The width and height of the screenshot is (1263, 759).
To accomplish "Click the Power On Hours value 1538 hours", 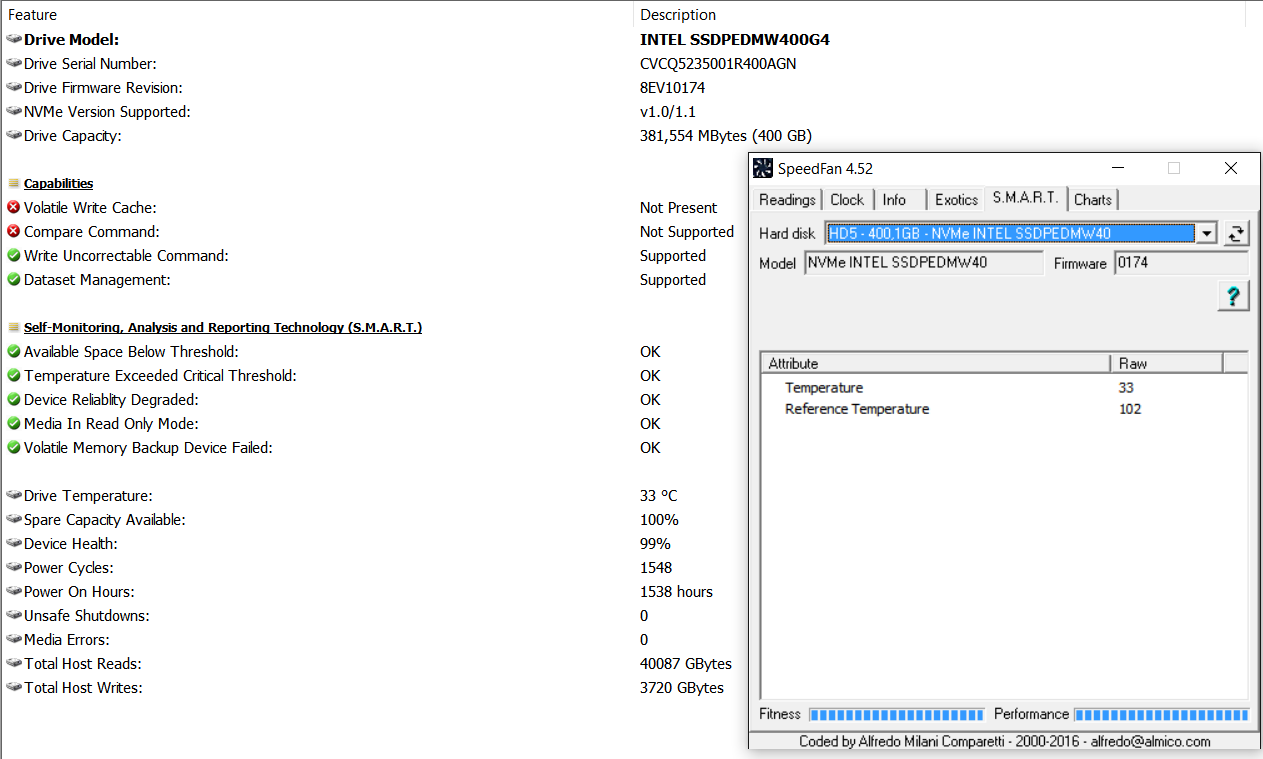I will pos(677,592).
